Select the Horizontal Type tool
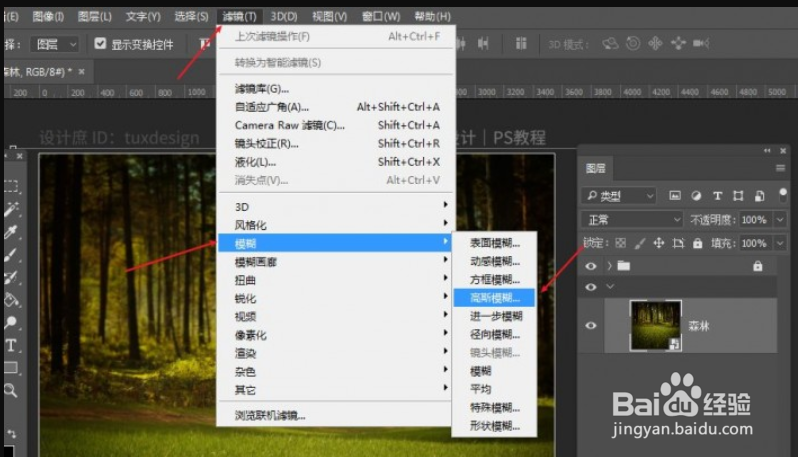 [11, 346]
